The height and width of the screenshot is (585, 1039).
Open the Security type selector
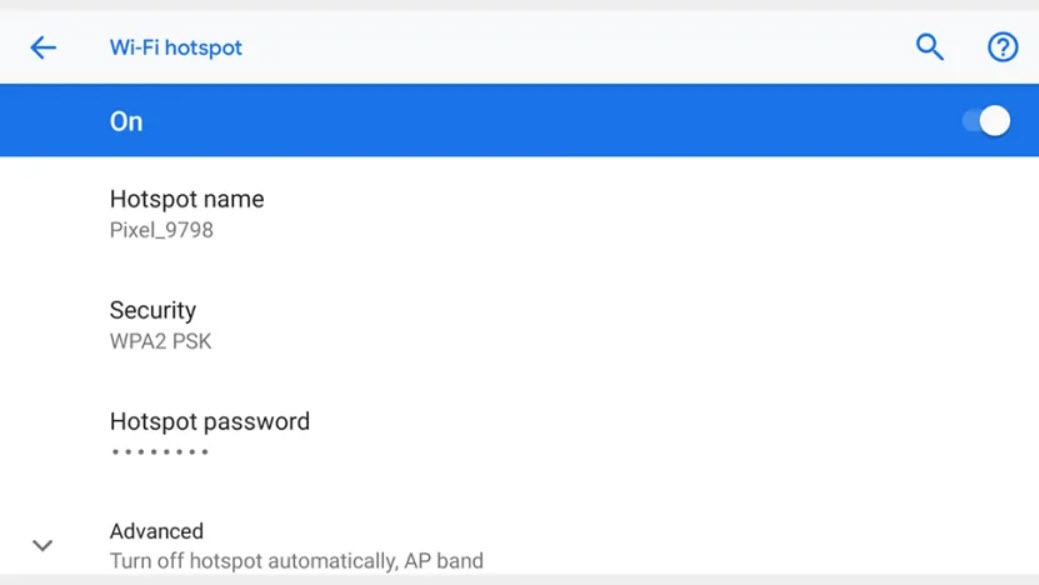(x=153, y=310)
